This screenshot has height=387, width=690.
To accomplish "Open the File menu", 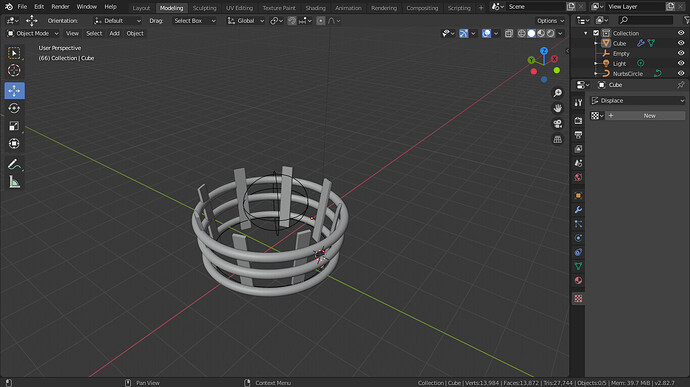I will pos(22,7).
